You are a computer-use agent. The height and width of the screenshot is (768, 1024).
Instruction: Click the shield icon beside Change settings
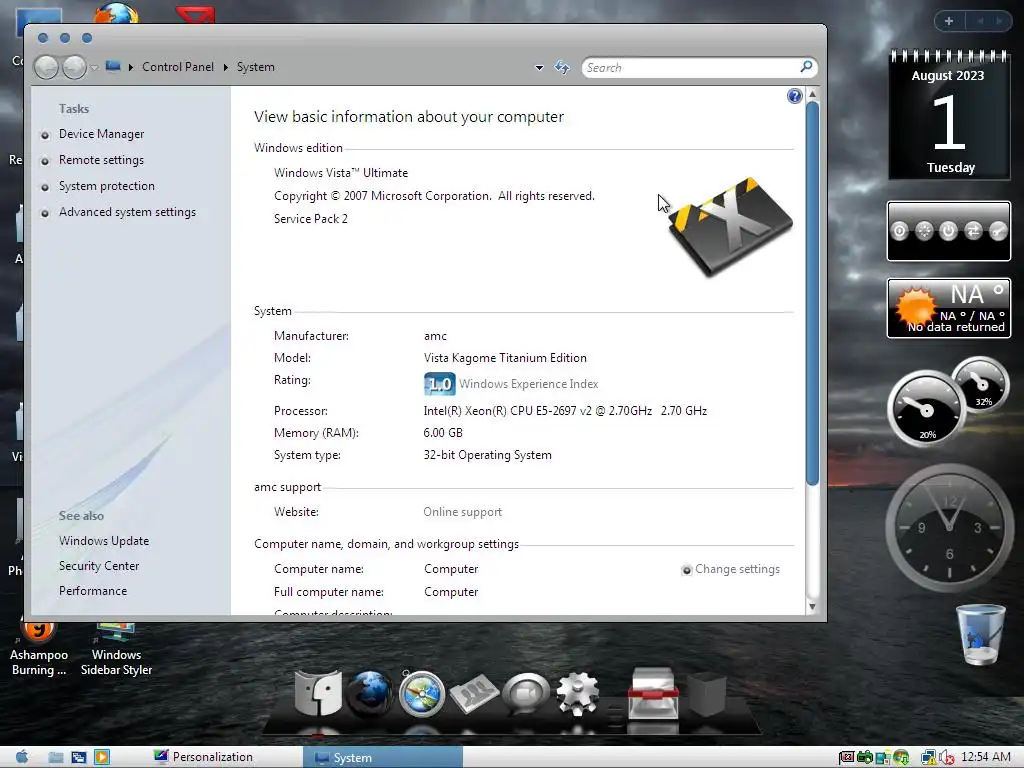[686, 569]
